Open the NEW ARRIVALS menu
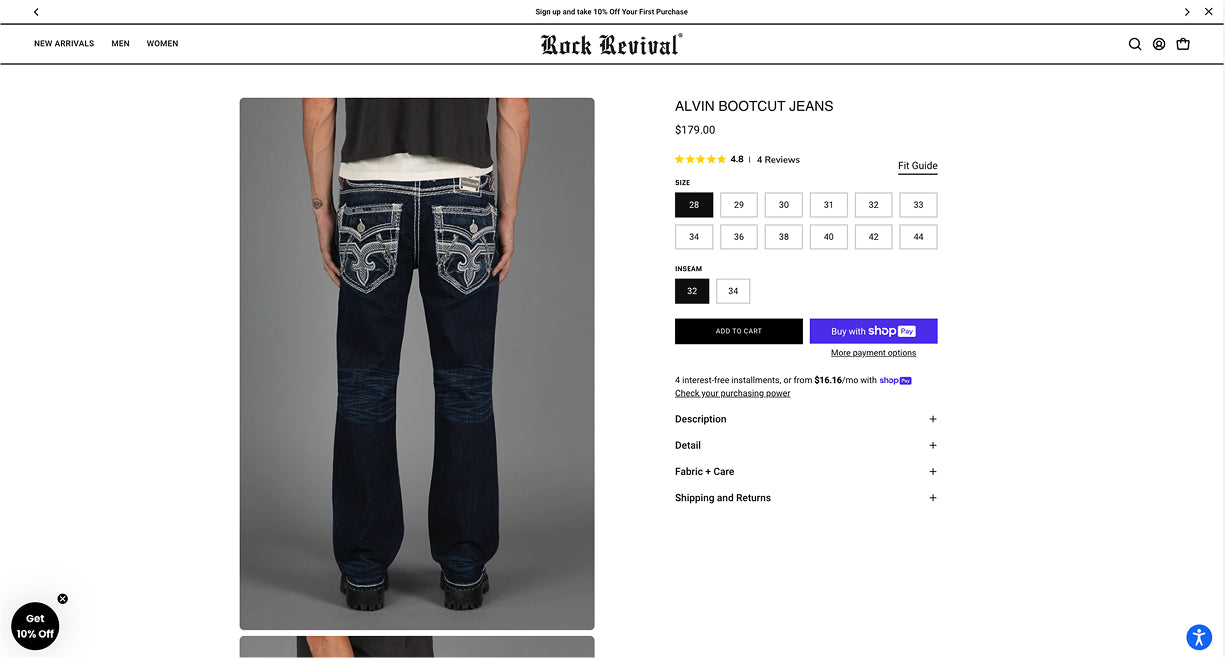 point(64,44)
